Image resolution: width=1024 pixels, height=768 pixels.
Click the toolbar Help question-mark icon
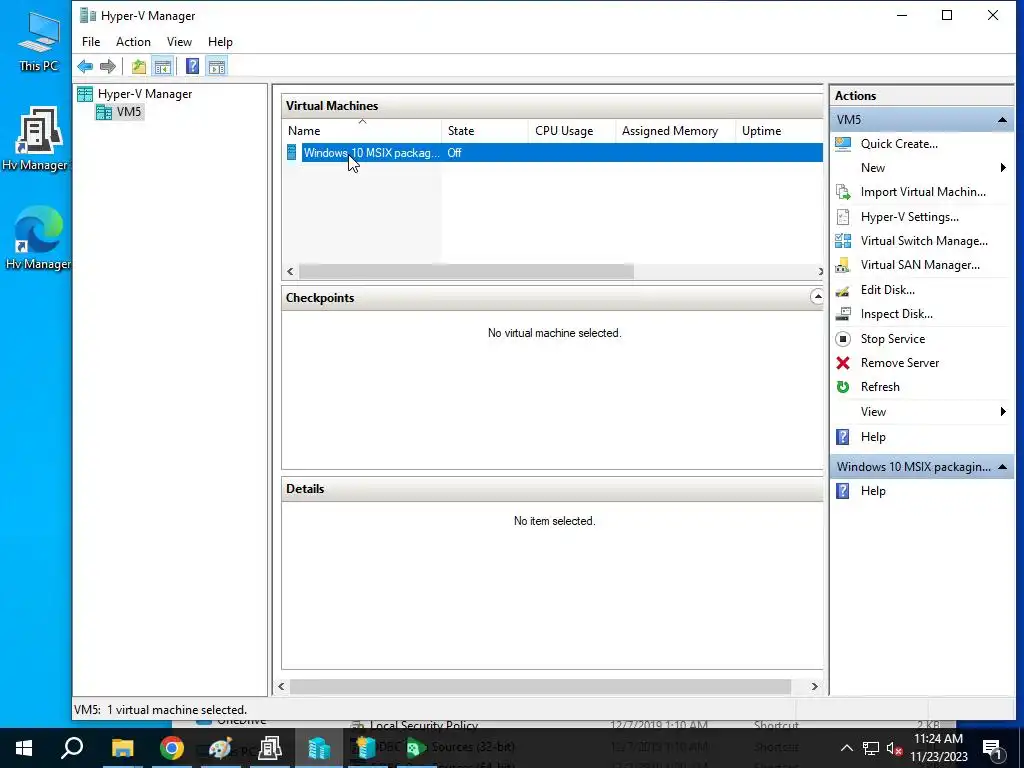(x=192, y=66)
